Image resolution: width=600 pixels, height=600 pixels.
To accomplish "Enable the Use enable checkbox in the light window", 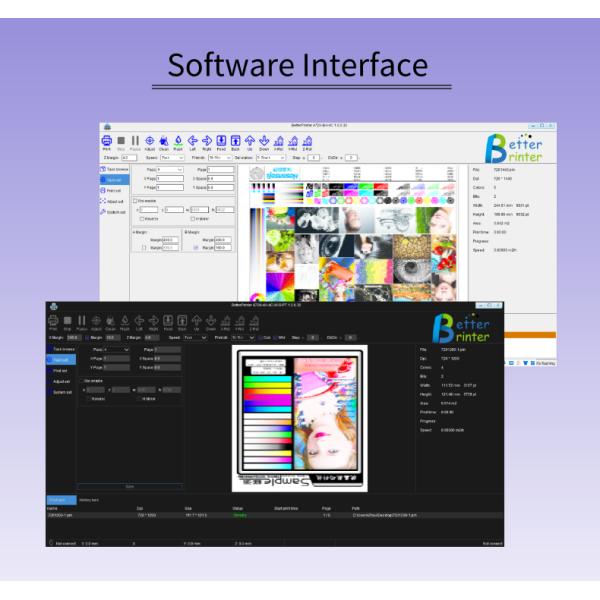I will pos(136,200).
